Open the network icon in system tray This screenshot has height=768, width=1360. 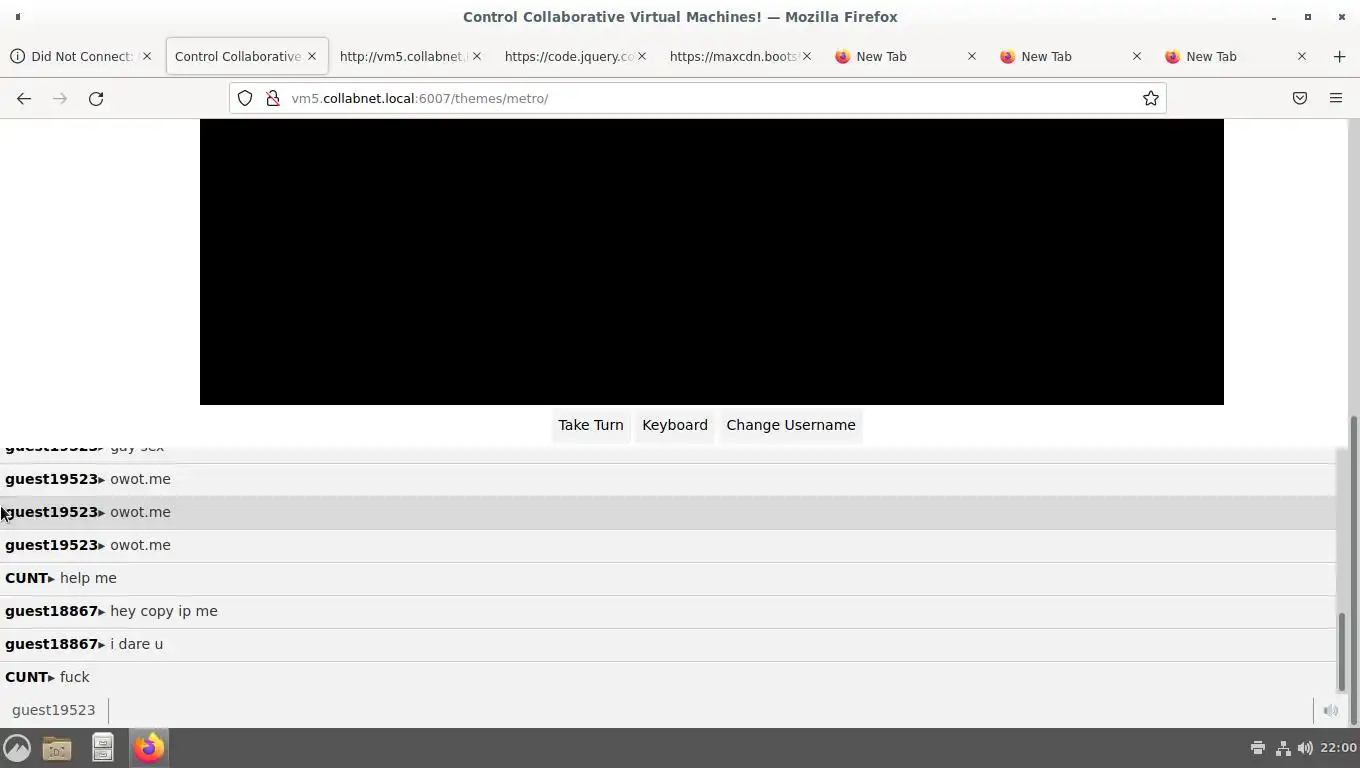(x=1282, y=747)
